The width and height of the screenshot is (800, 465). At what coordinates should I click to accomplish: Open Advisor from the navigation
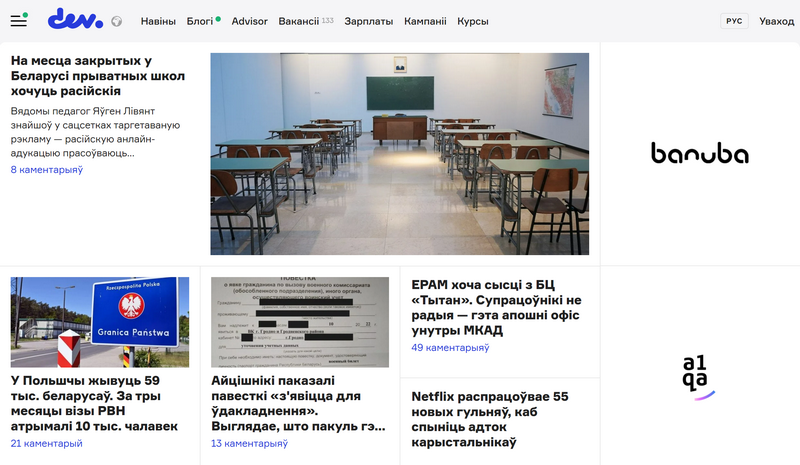click(x=249, y=21)
